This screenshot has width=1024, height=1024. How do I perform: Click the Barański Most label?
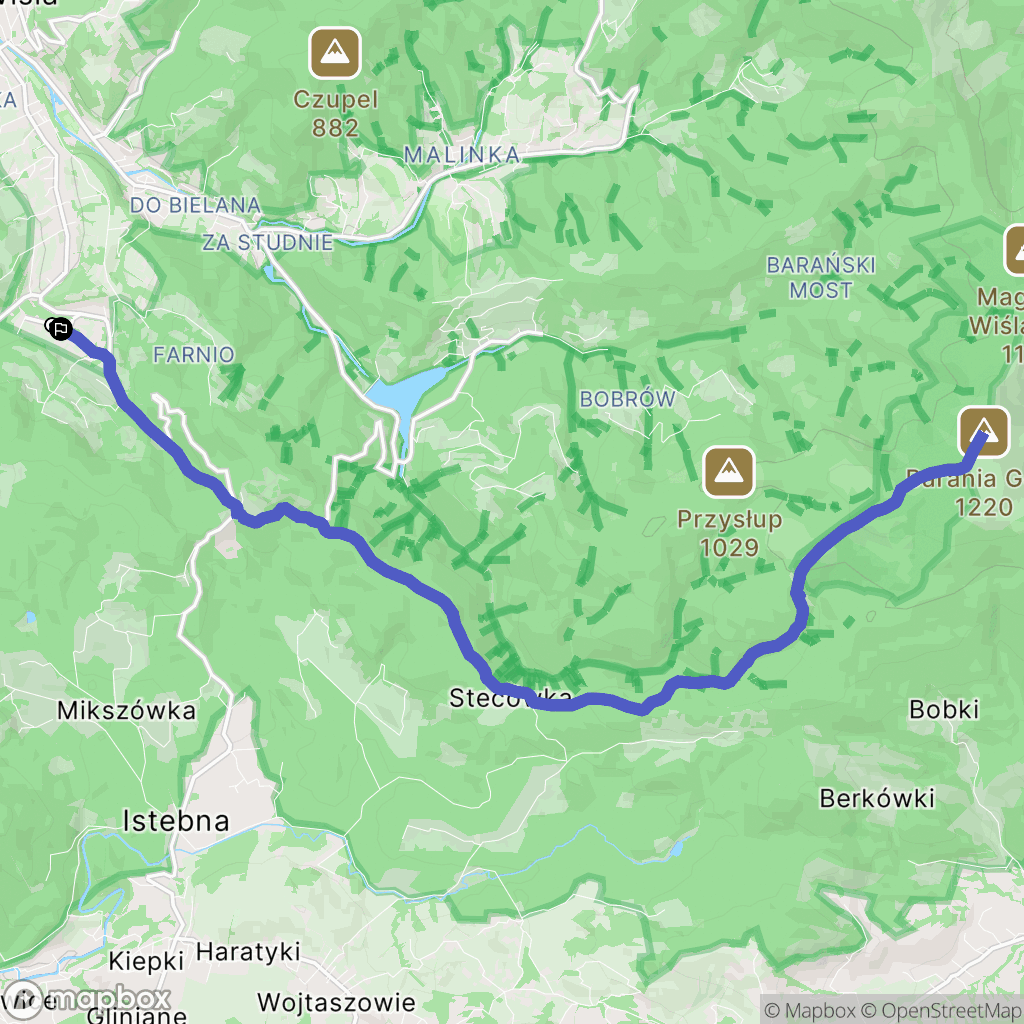[821, 277]
